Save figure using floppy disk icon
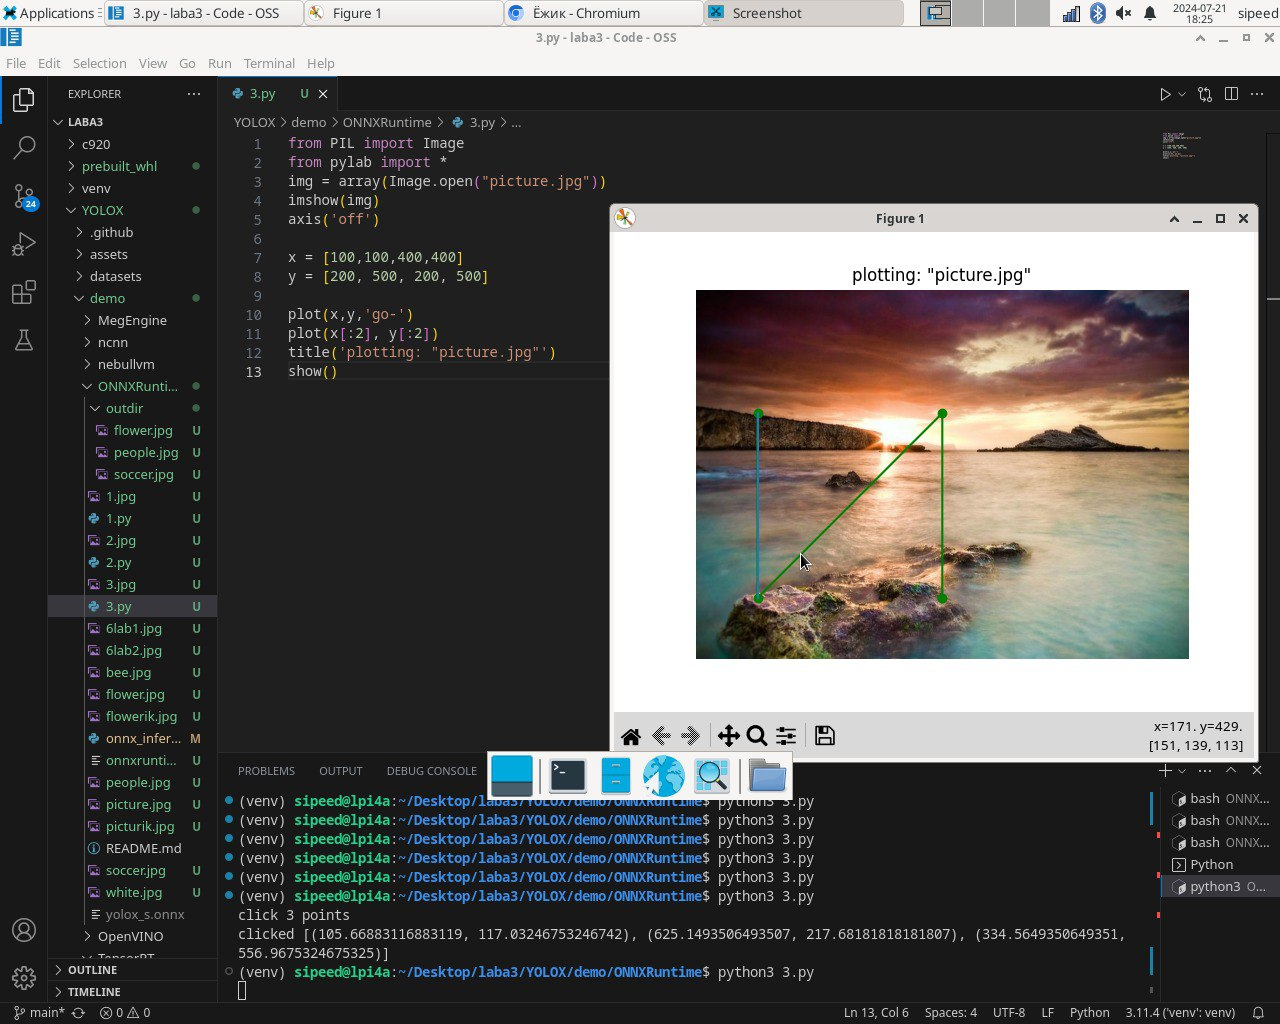 pyautogui.click(x=825, y=737)
